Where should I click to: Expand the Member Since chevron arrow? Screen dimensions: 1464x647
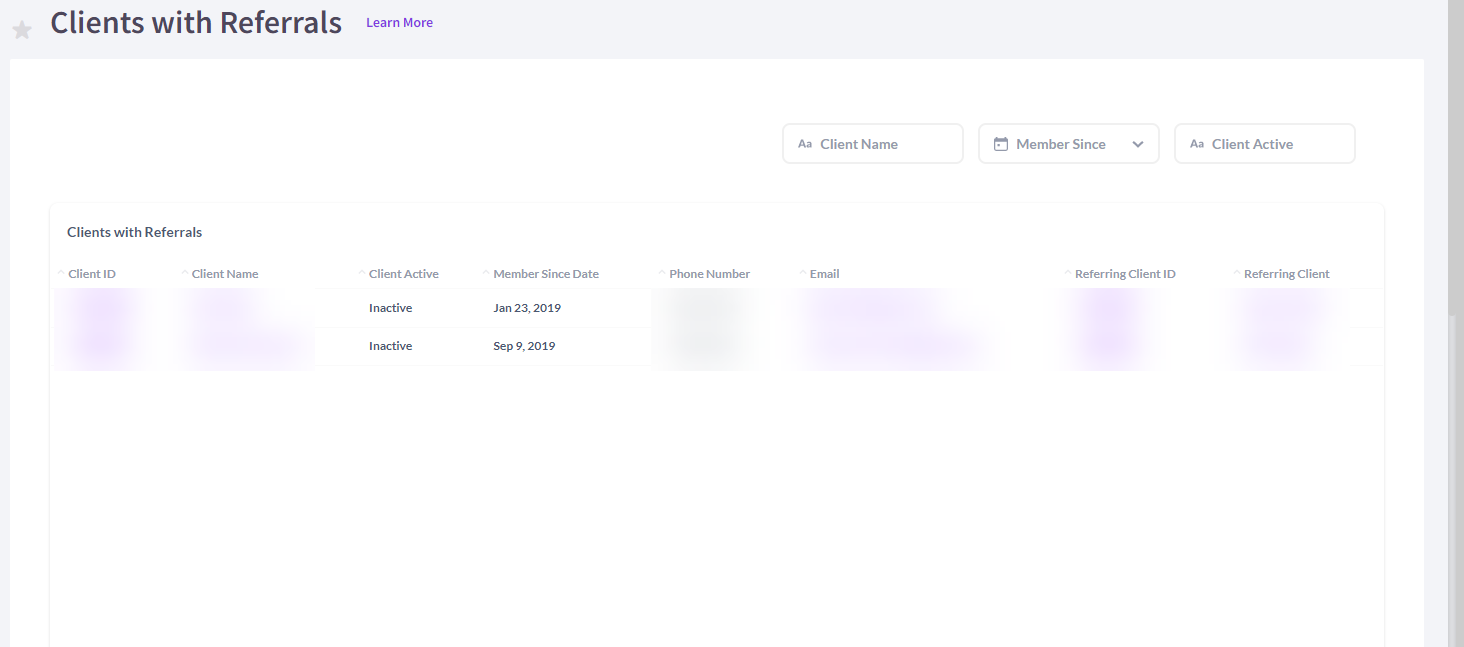pyautogui.click(x=1138, y=144)
